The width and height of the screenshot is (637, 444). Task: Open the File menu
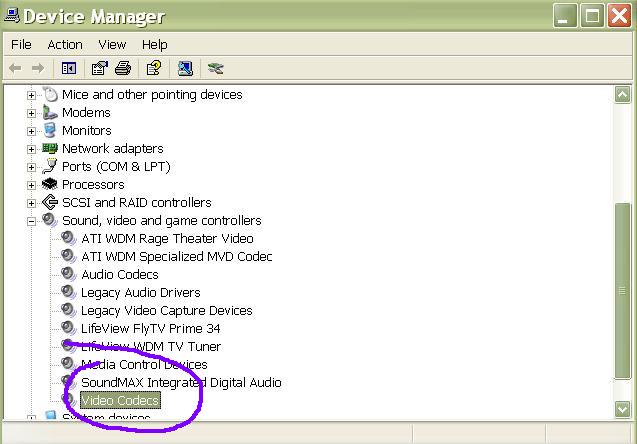pyautogui.click(x=21, y=44)
